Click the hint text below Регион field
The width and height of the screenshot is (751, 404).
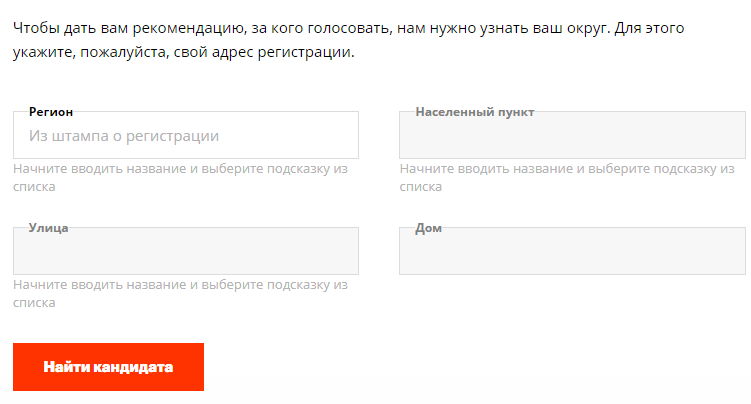click(180, 169)
